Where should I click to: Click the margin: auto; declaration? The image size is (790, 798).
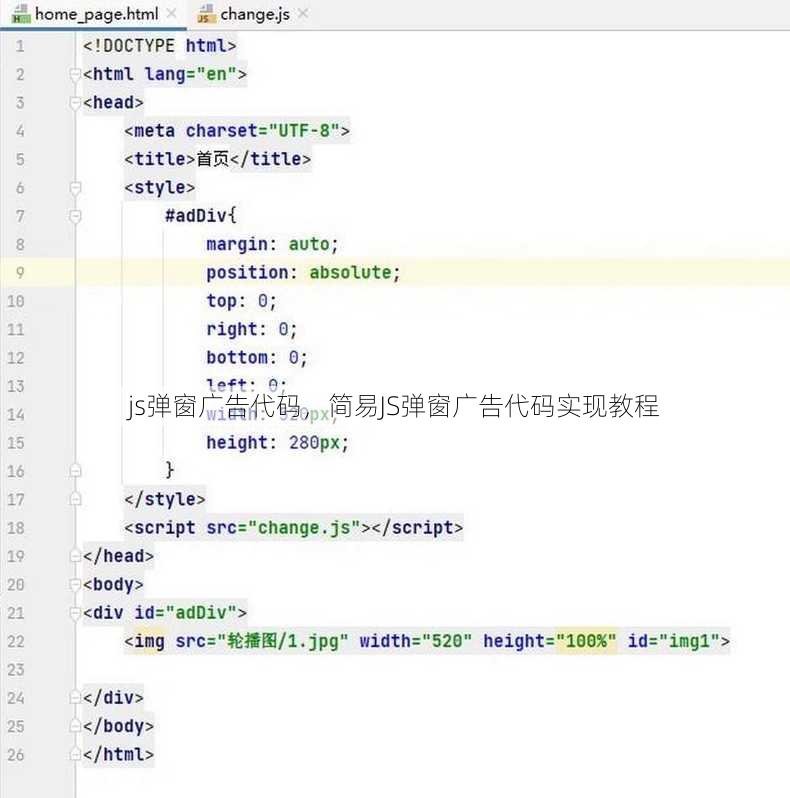pyautogui.click(x=272, y=244)
